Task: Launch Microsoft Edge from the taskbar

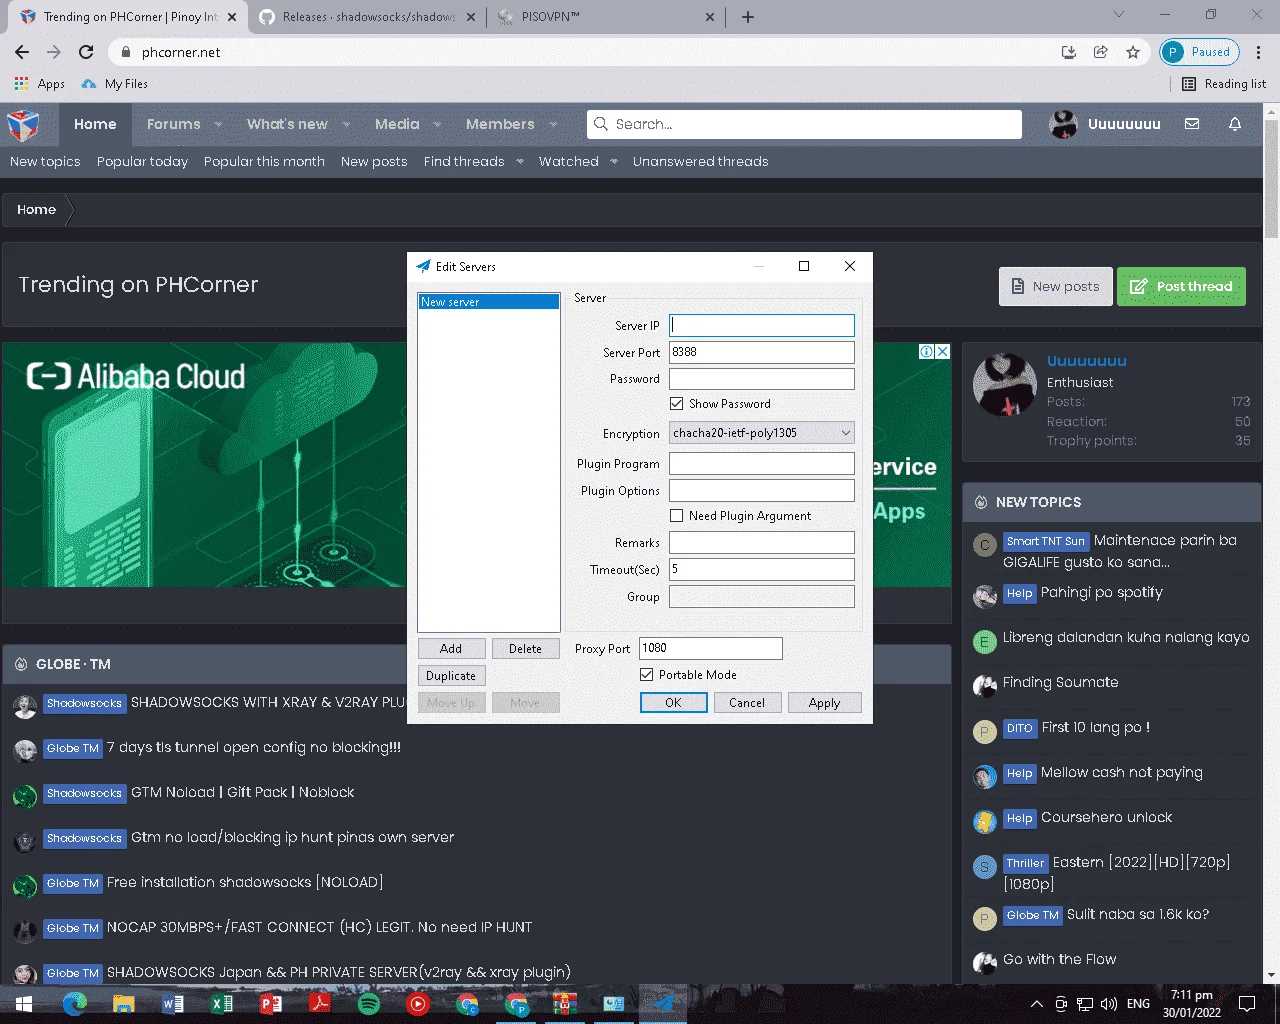Action: 75,1003
